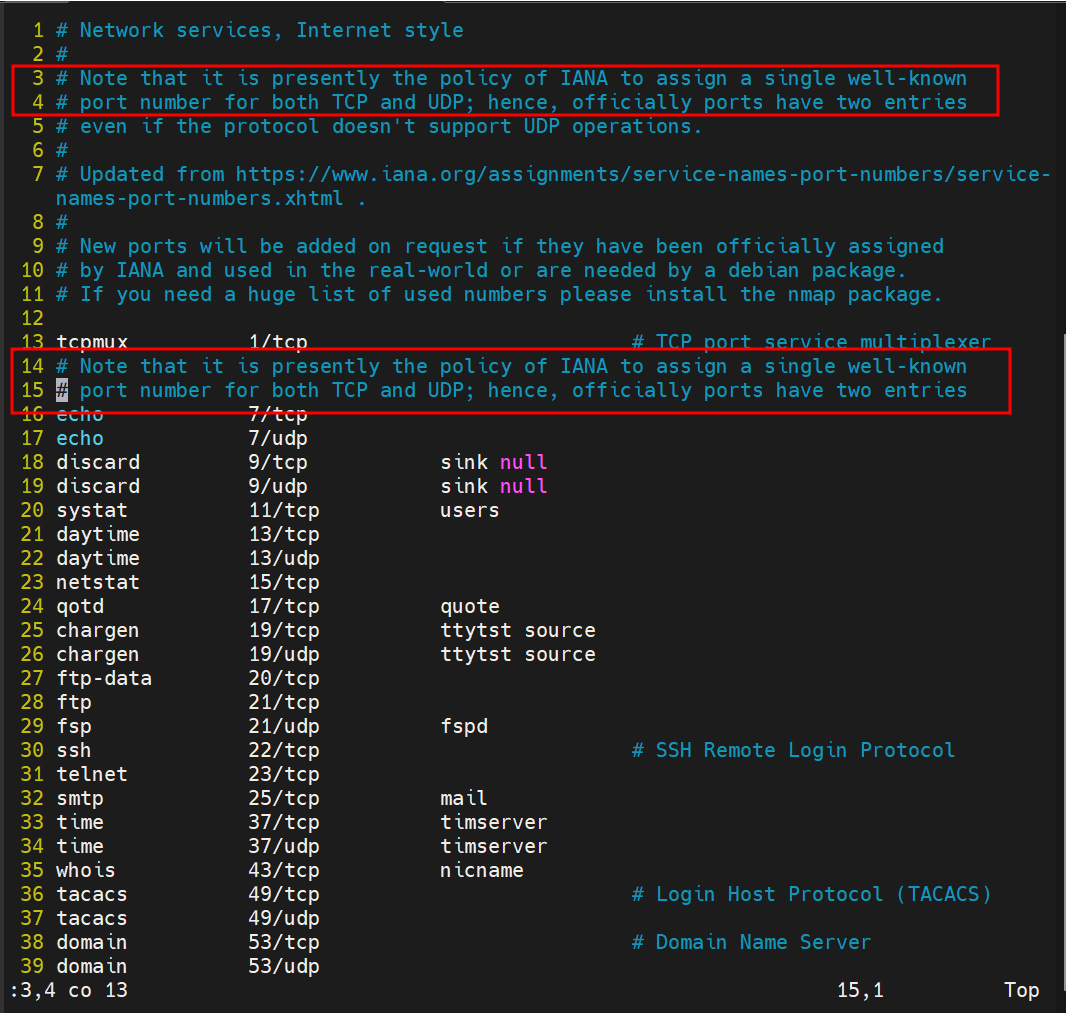Click the IANA service-names URL on line 7
1066x1013 pixels.
[640, 174]
